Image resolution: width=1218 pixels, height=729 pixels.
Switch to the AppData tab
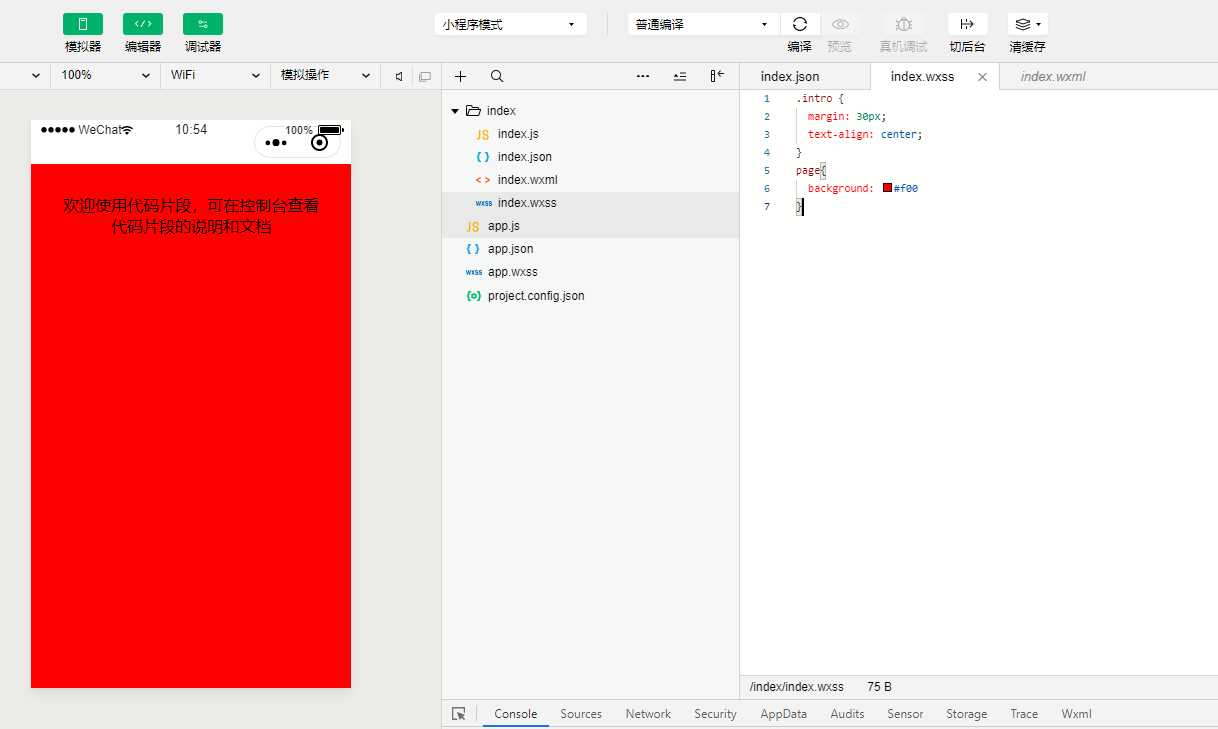pos(783,714)
